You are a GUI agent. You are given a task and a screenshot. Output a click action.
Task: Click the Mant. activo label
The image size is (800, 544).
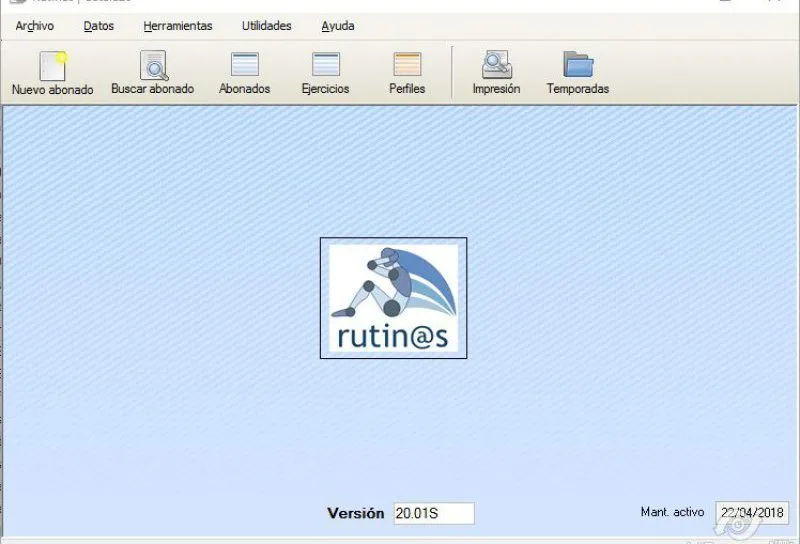point(672,512)
